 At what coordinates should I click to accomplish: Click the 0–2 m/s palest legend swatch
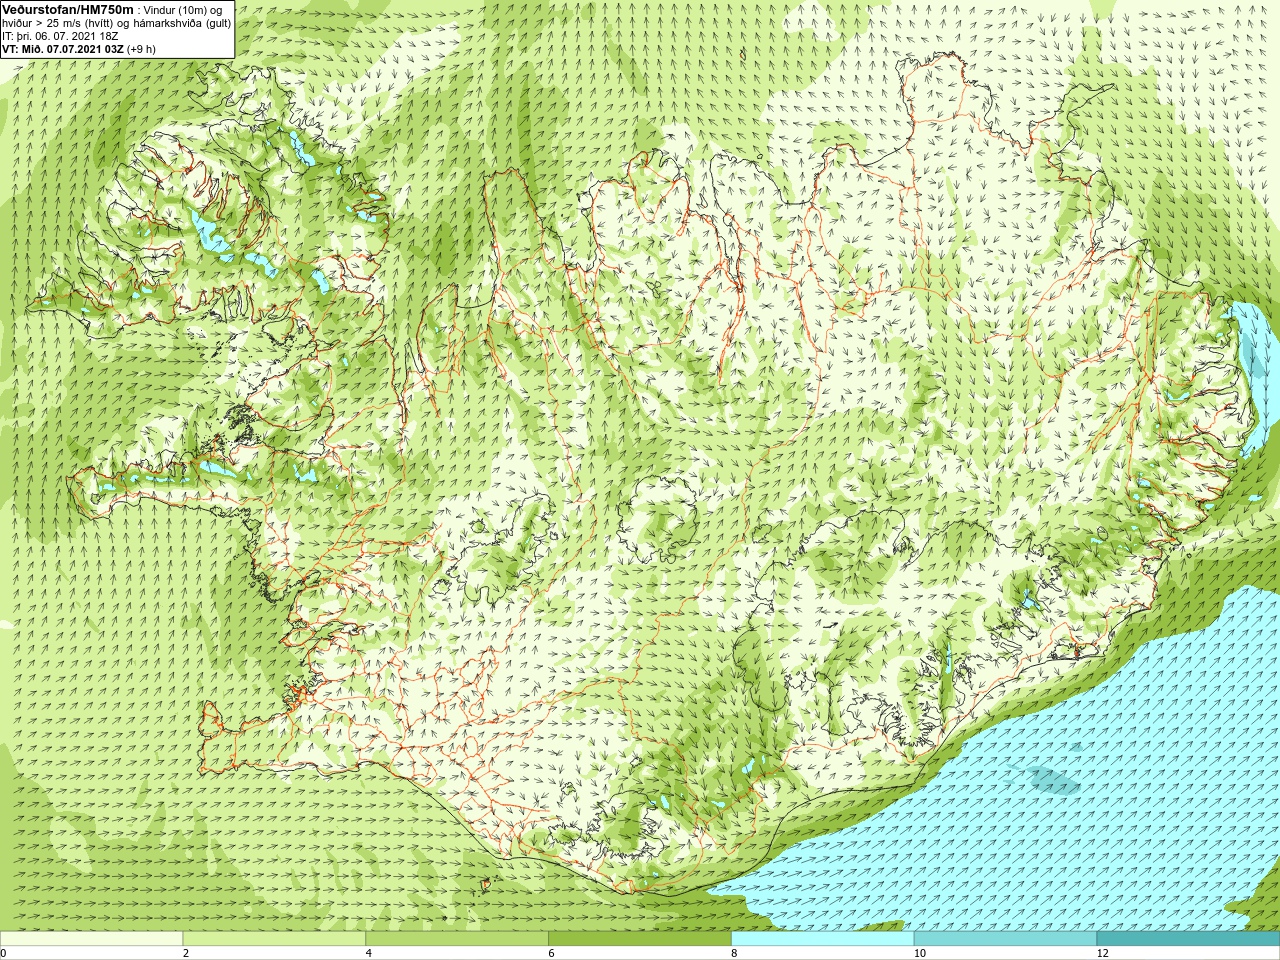(x=91, y=938)
